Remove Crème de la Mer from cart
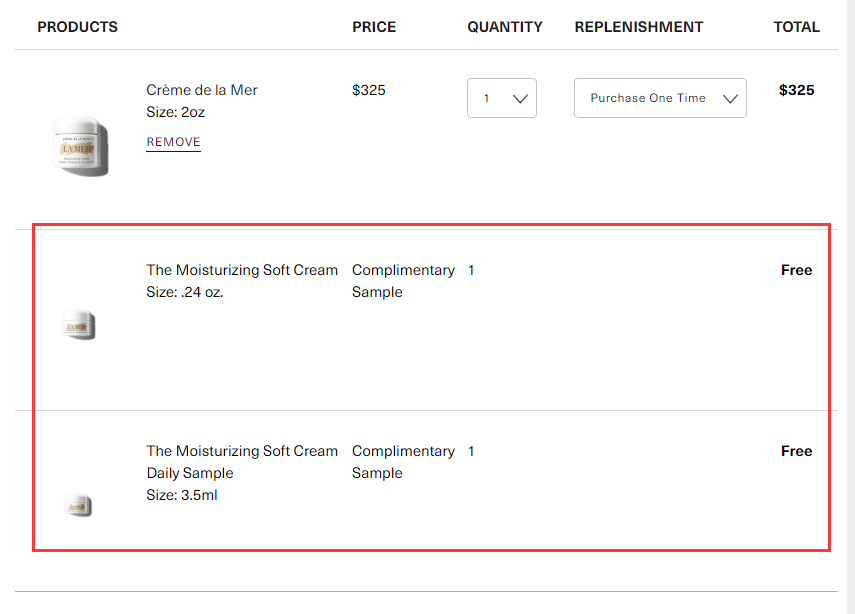This screenshot has height=614, width=855. tap(173, 142)
